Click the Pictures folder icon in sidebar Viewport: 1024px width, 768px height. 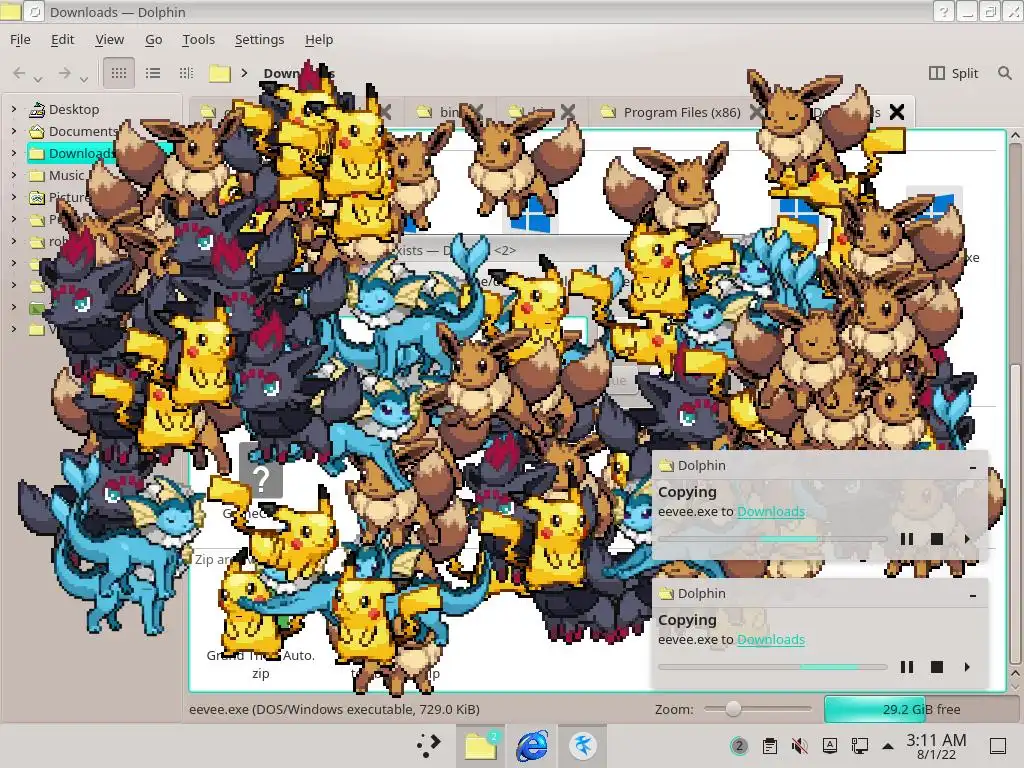37,197
